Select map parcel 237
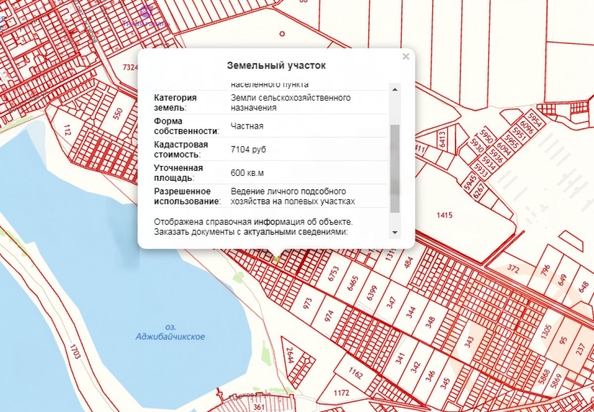The height and width of the screenshot is (412, 594). [581, 349]
